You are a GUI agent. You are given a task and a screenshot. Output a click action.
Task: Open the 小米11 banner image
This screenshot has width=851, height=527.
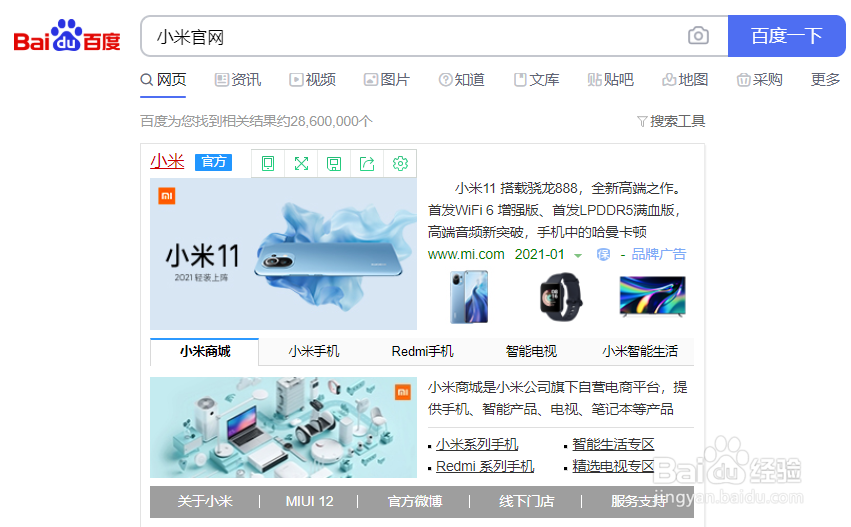283,254
